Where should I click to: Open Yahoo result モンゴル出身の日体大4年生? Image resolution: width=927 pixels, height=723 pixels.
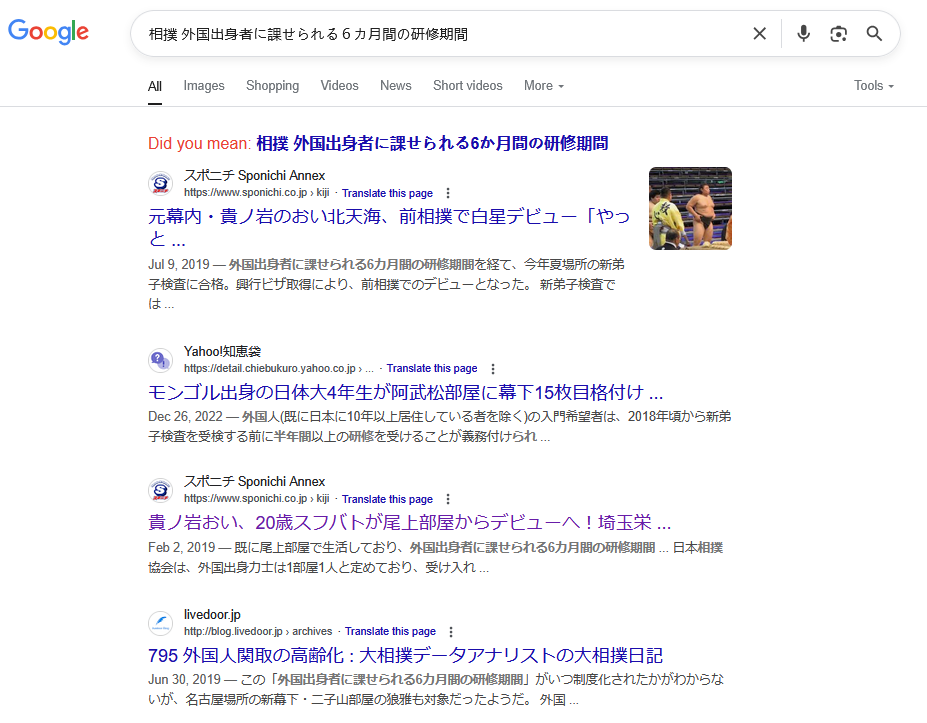(x=406, y=393)
